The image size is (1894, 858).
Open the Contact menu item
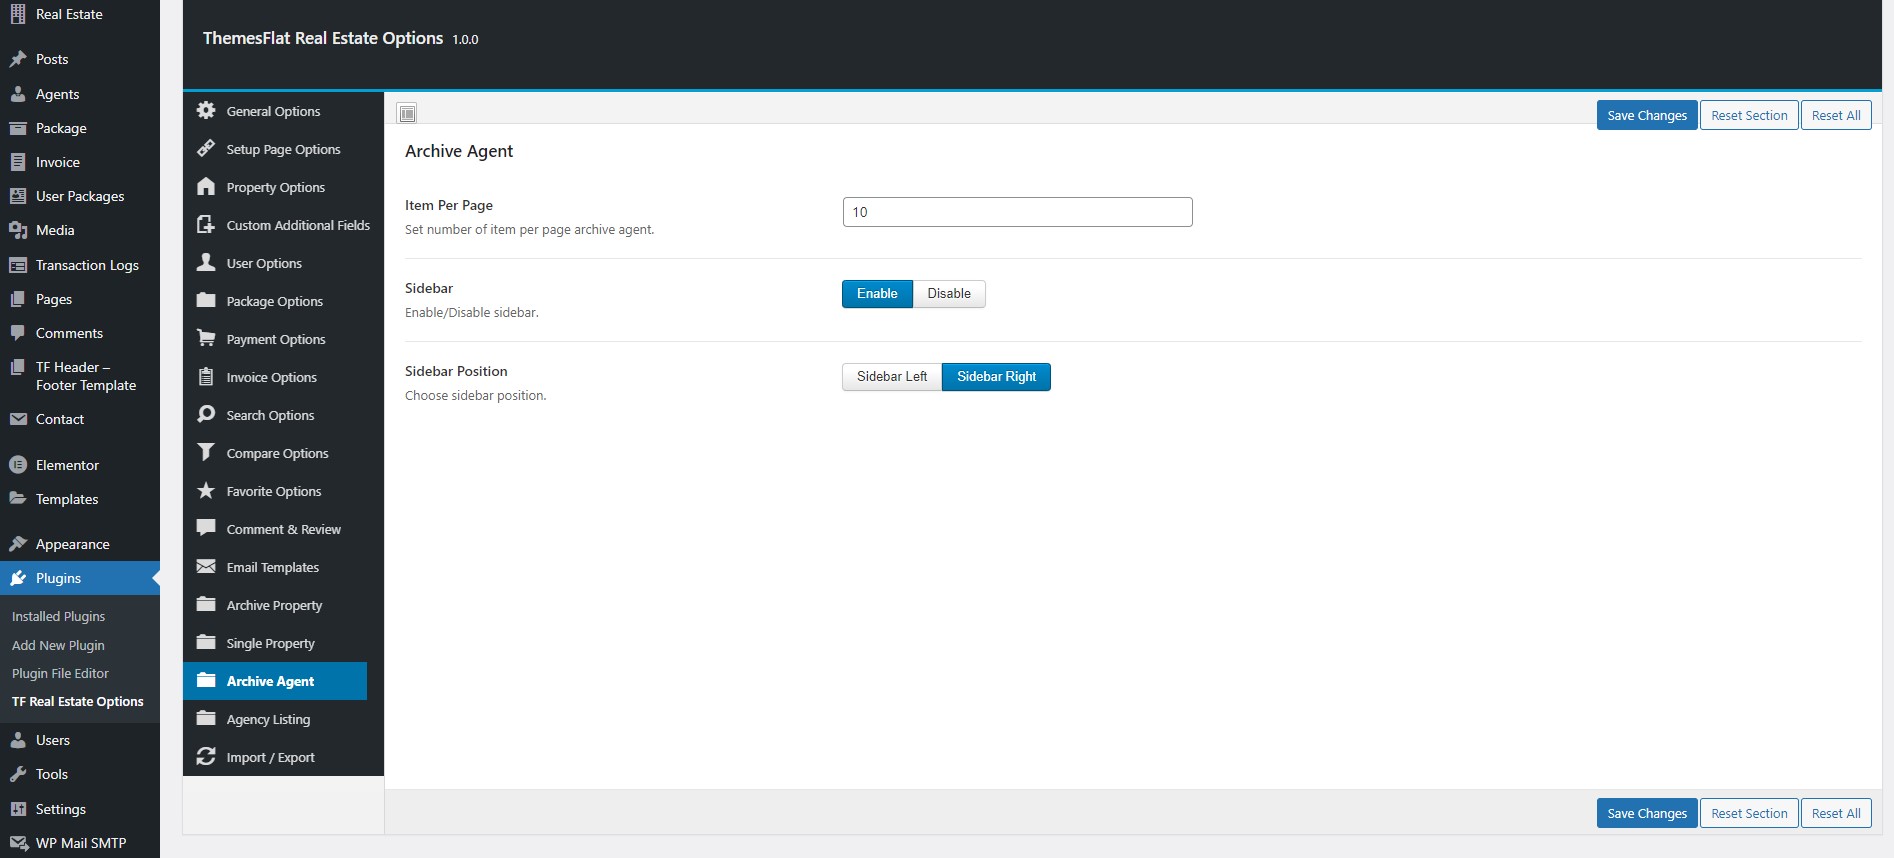[x=80, y=419]
